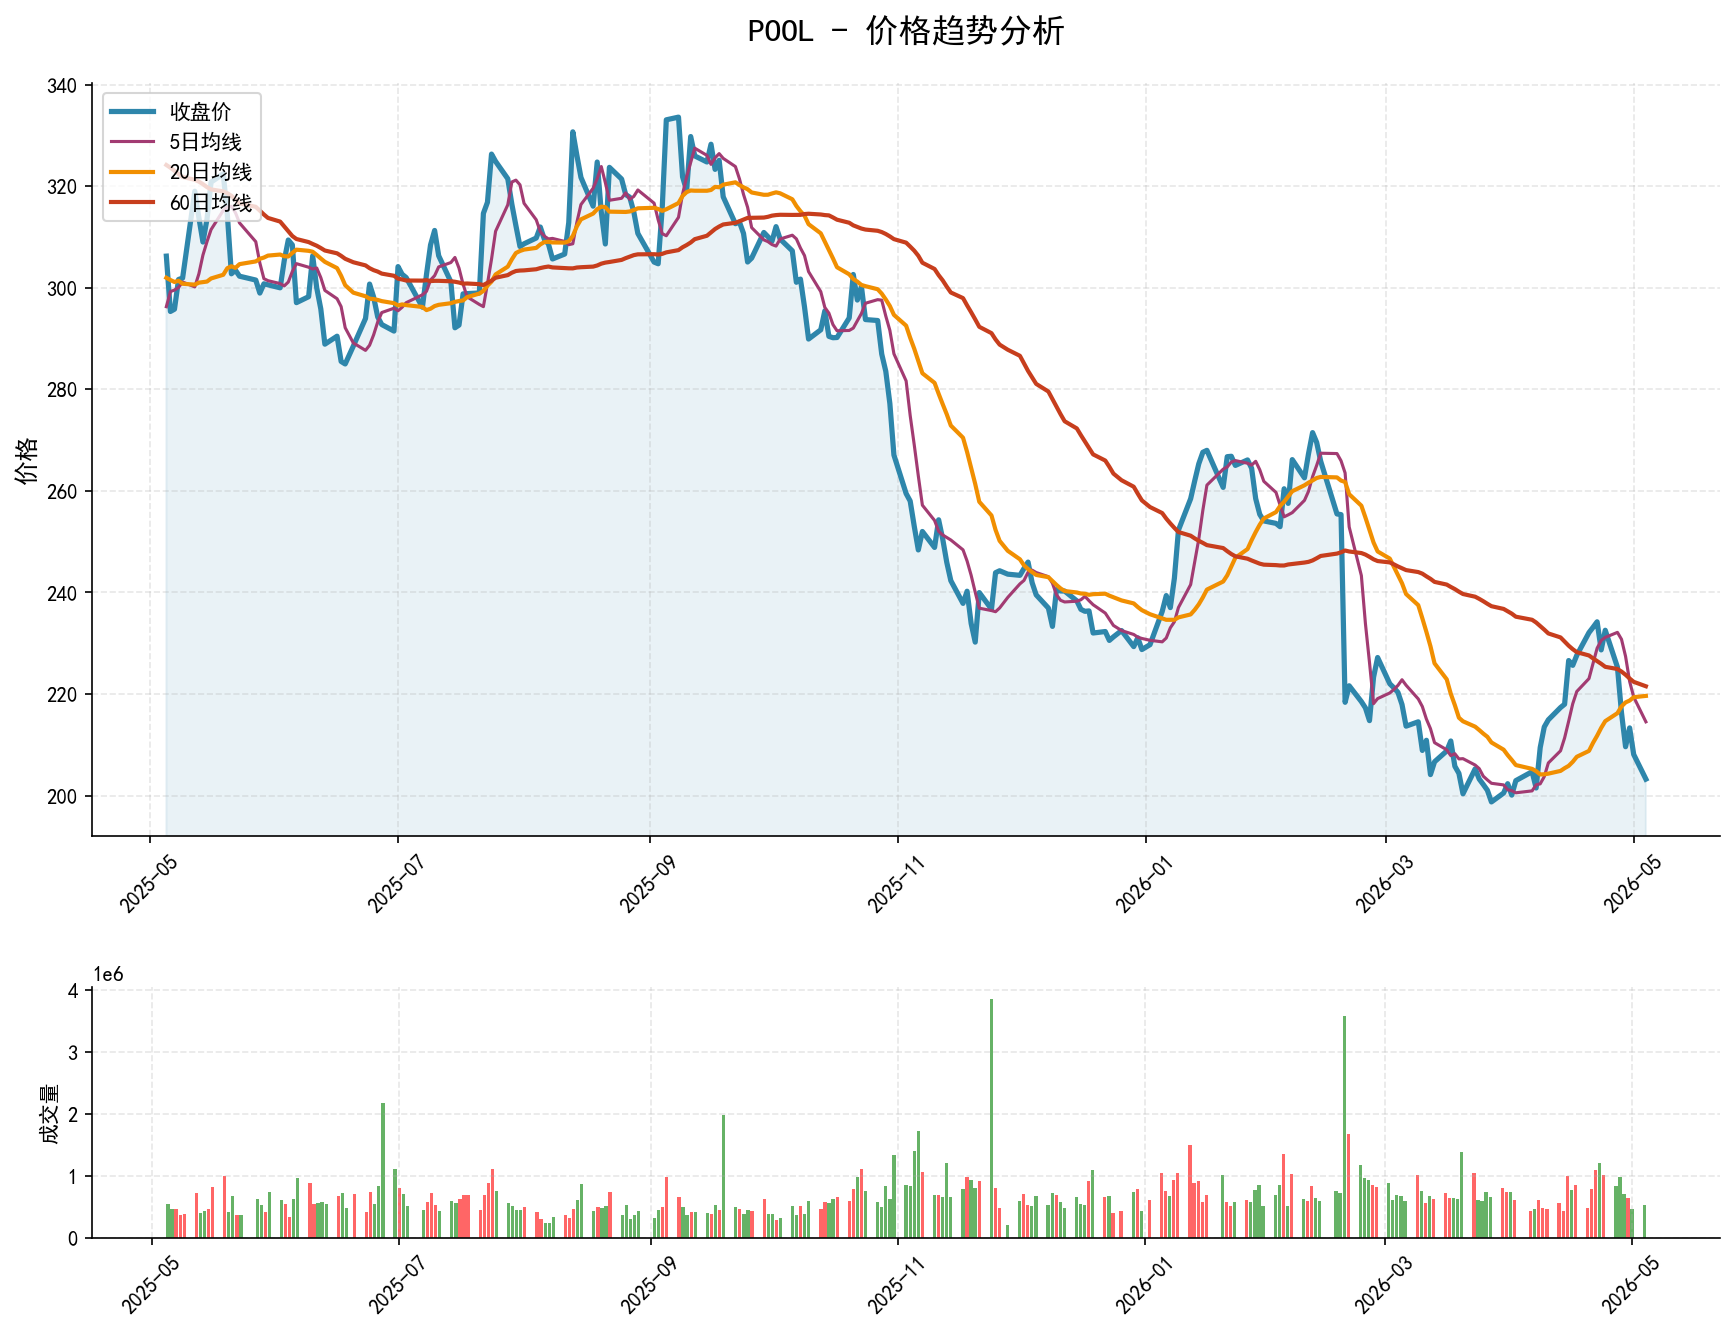Click the 2025-07 date label under price chart
The width and height of the screenshot is (1734, 1332).
click(x=395, y=883)
